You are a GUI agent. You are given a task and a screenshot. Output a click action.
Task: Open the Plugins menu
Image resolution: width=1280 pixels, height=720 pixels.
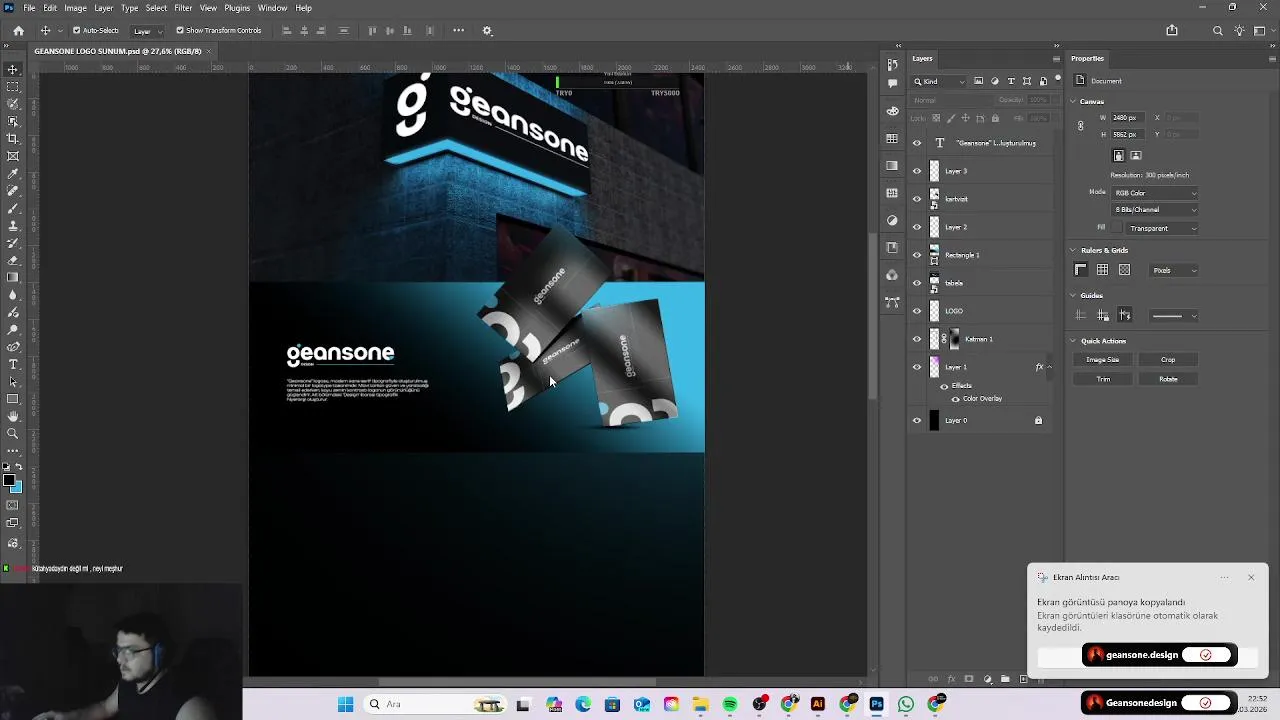237,8
